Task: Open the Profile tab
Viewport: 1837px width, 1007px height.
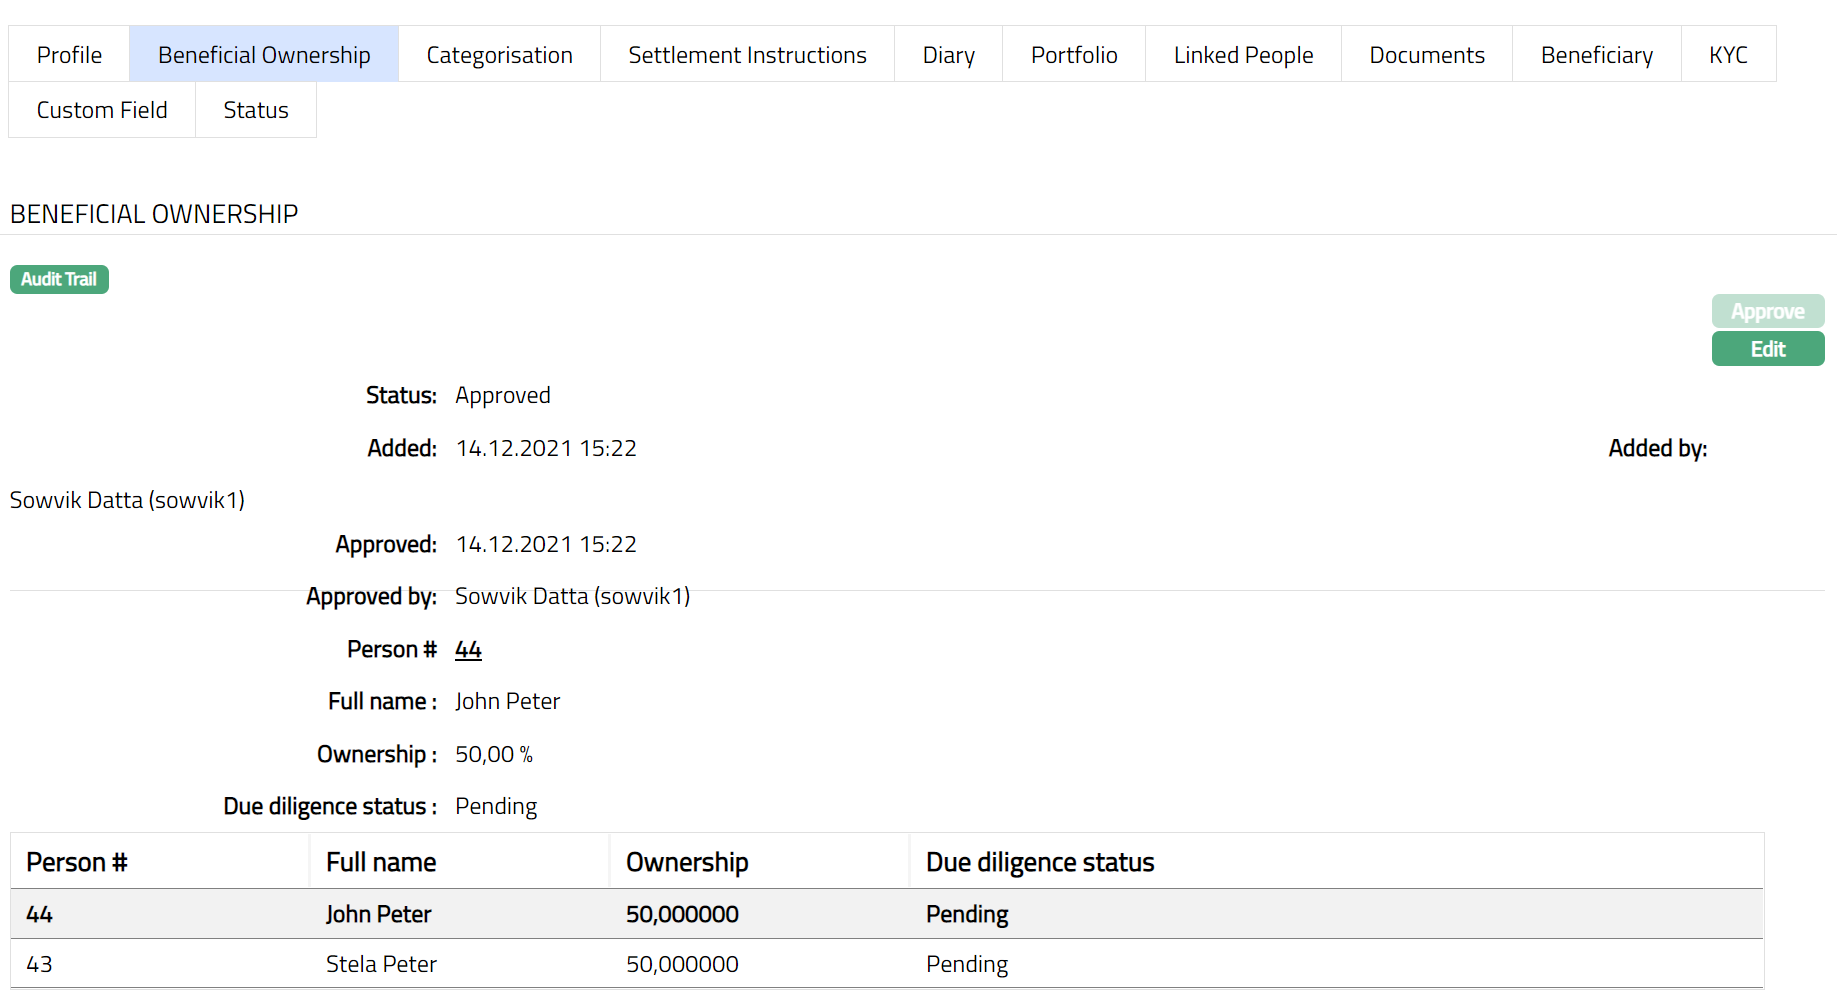Action: pyautogui.click(x=69, y=55)
